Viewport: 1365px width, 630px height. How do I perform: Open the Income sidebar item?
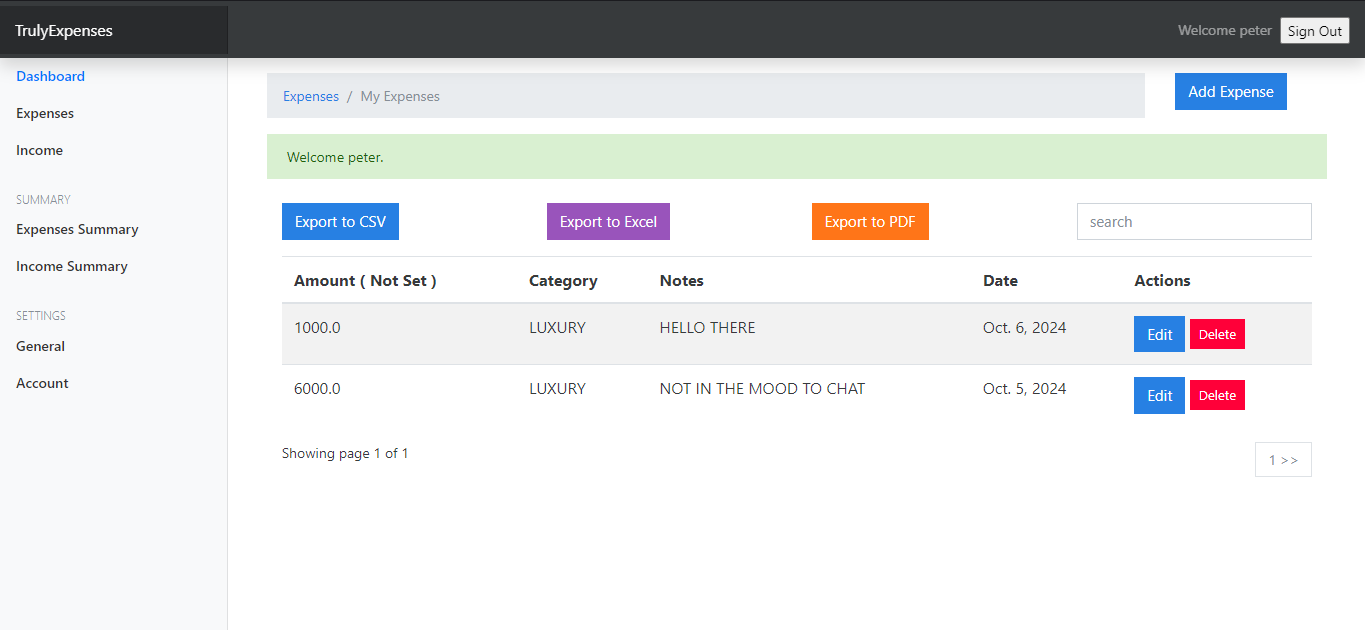coord(39,150)
